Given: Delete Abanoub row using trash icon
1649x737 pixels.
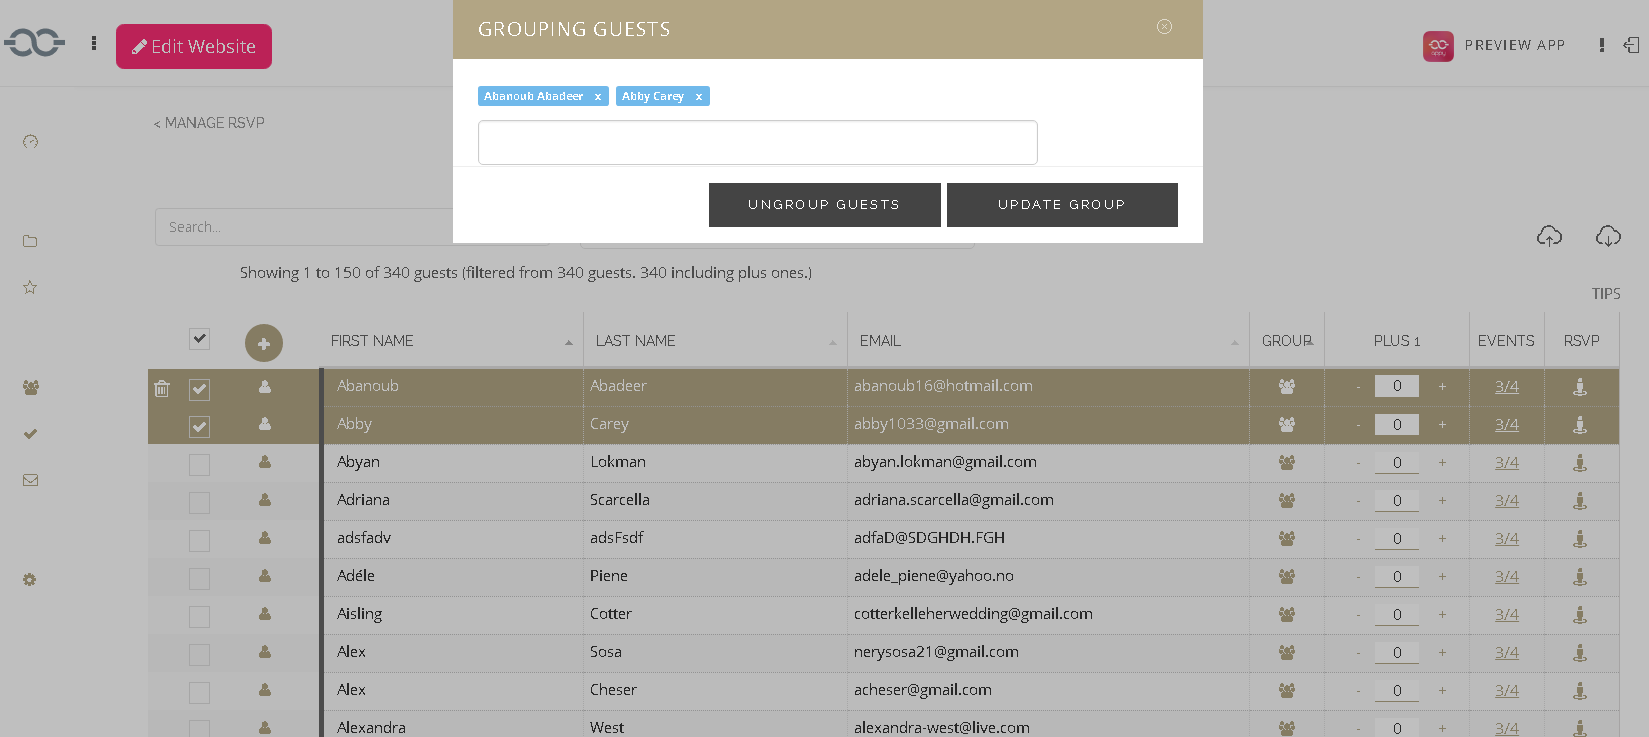Looking at the screenshot, I should 162,388.
